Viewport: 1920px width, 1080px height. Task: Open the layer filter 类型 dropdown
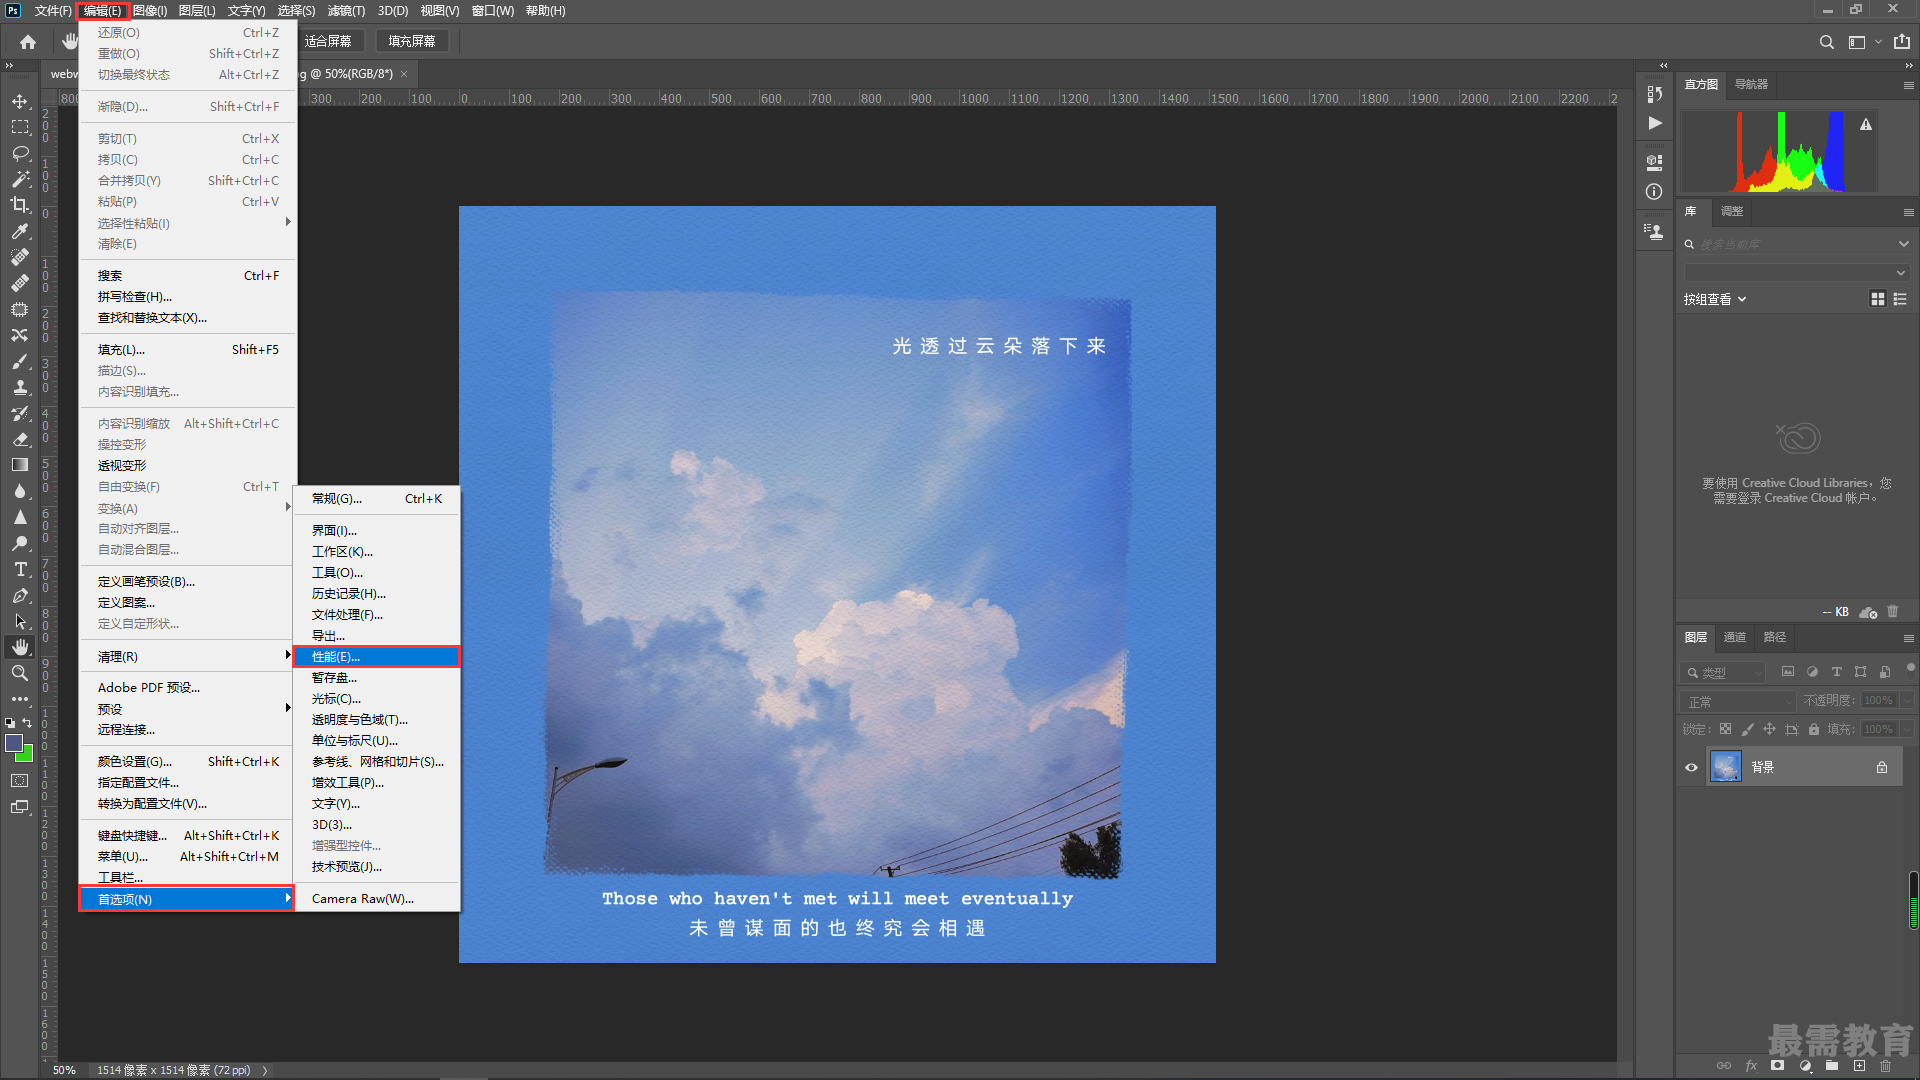click(x=1723, y=672)
